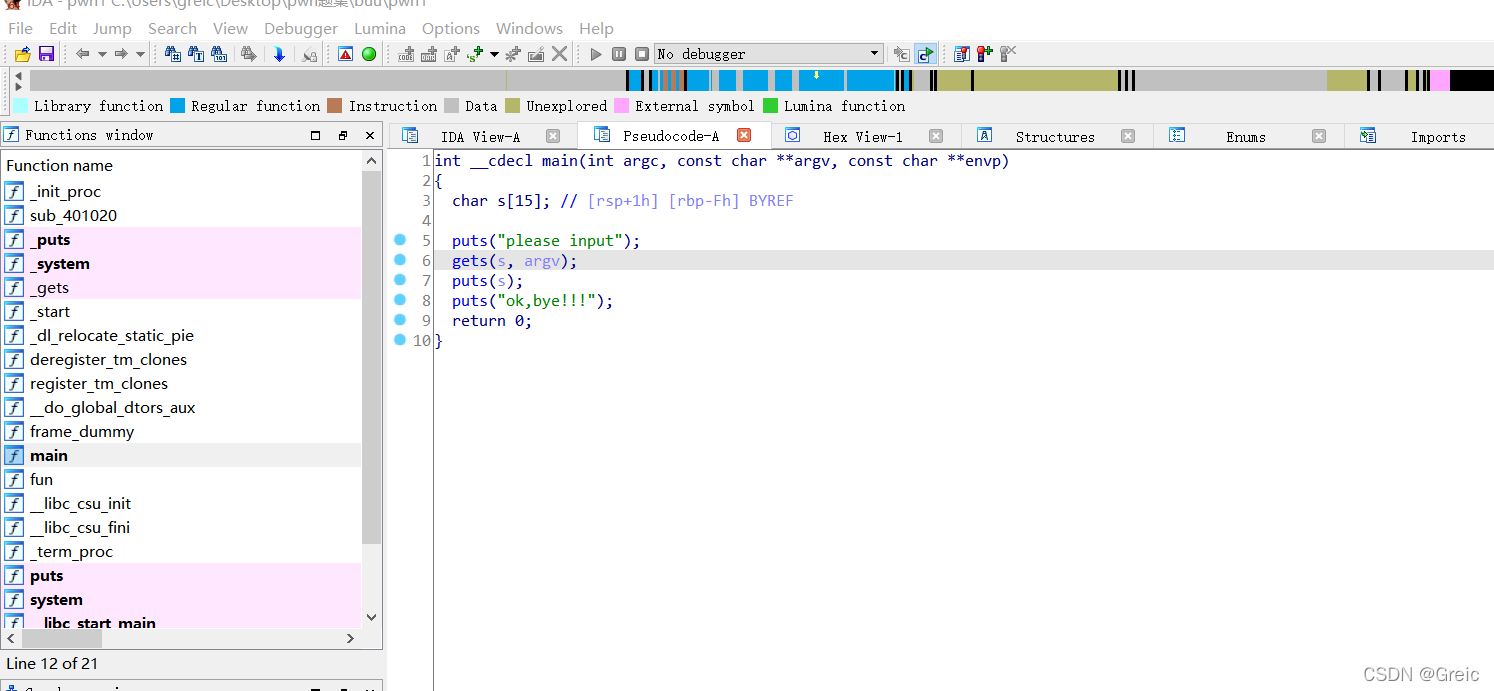Viewport: 1494px width, 691px height.
Task: Click the Enums tab icon
Action: (1177, 135)
